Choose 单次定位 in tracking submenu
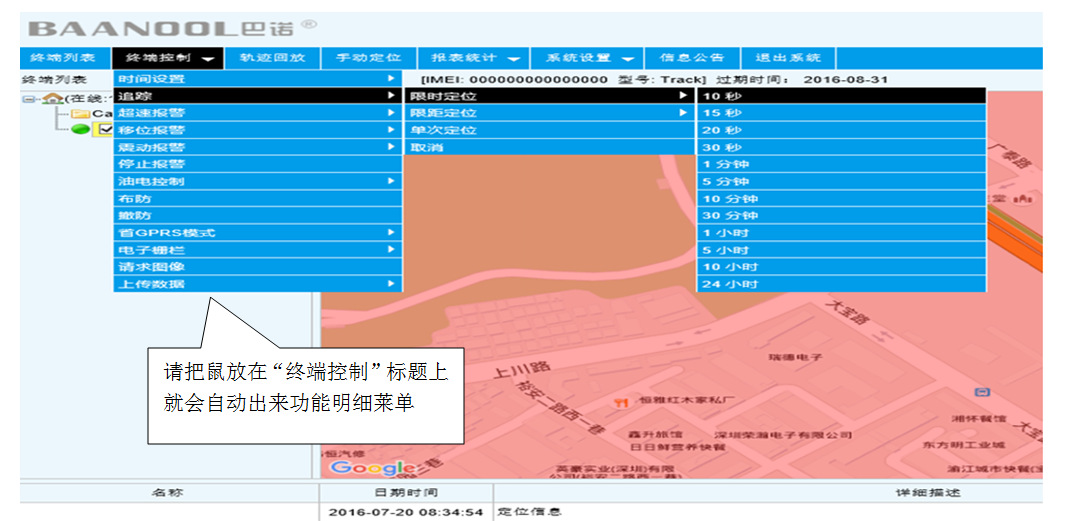 tap(550, 130)
